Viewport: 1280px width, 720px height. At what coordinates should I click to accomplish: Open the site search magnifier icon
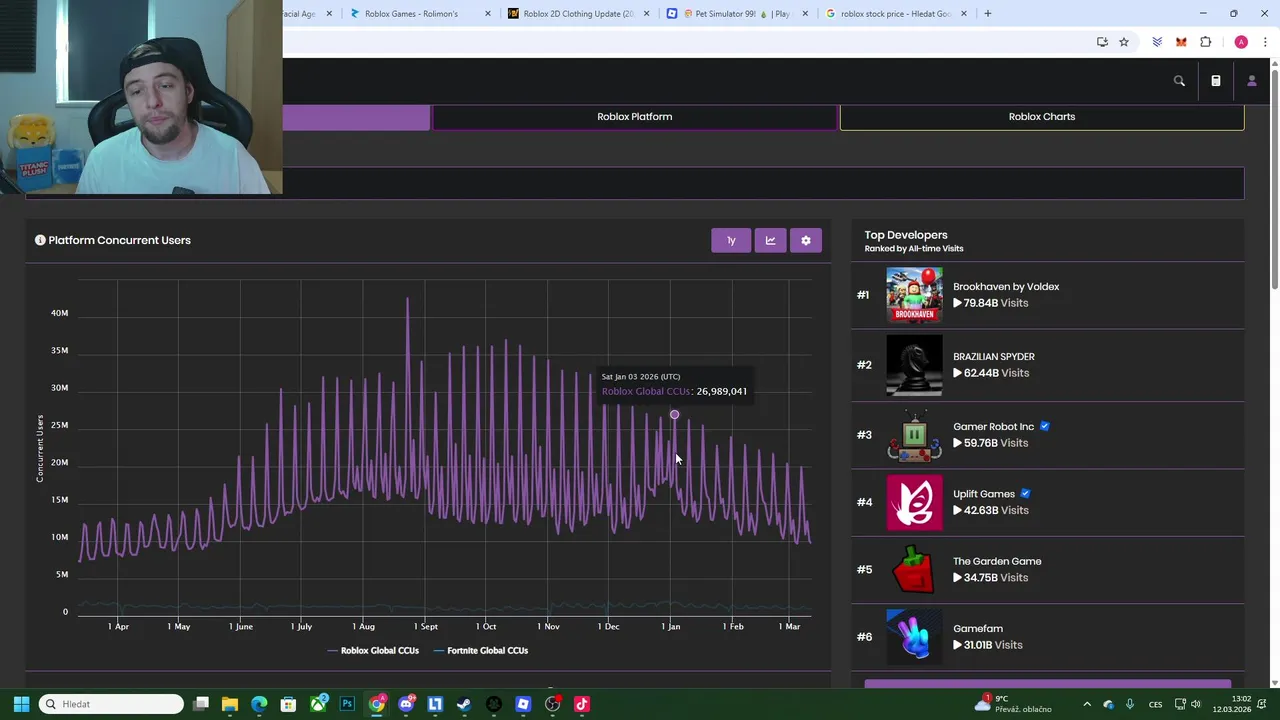tap(1179, 81)
